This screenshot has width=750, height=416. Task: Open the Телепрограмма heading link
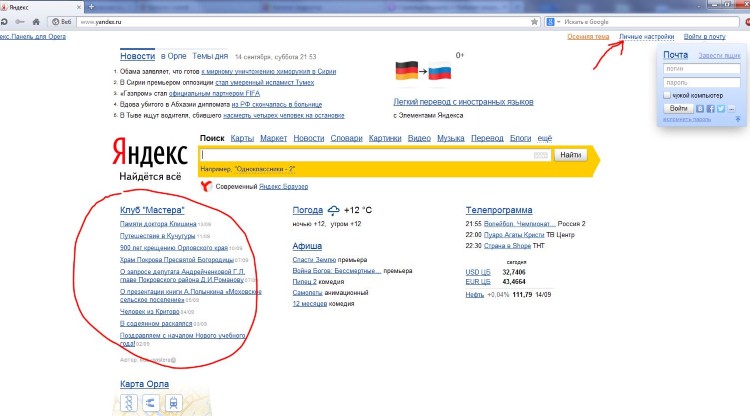(x=499, y=210)
